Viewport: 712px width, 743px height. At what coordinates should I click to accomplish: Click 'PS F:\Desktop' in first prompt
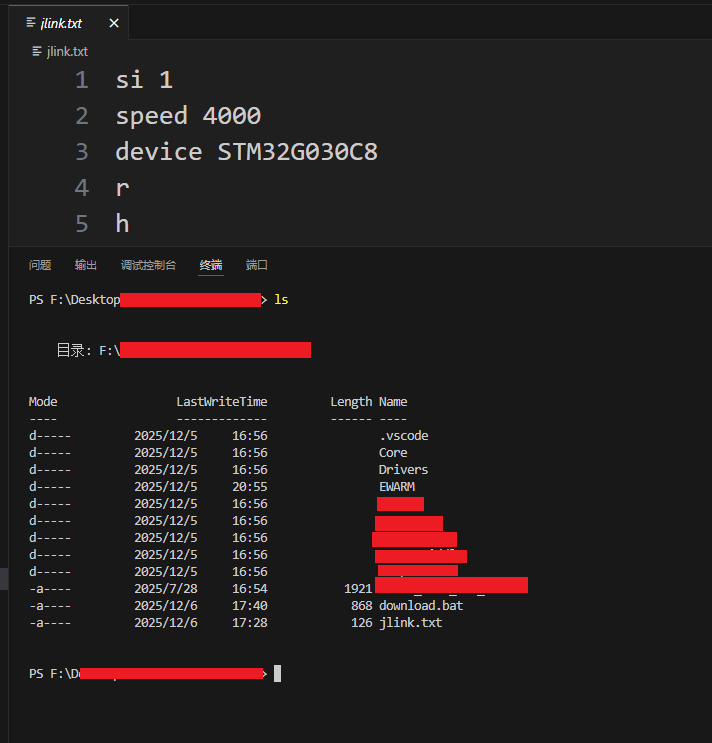coord(74,299)
